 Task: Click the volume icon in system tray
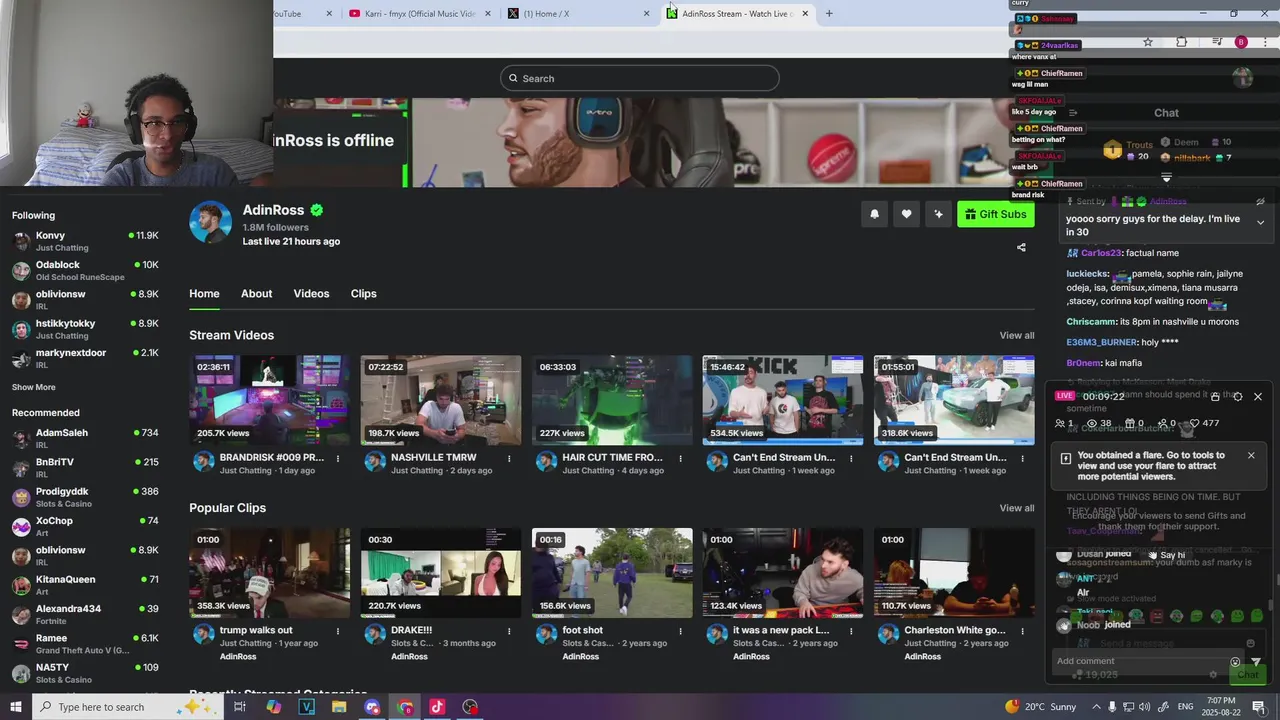1144,707
